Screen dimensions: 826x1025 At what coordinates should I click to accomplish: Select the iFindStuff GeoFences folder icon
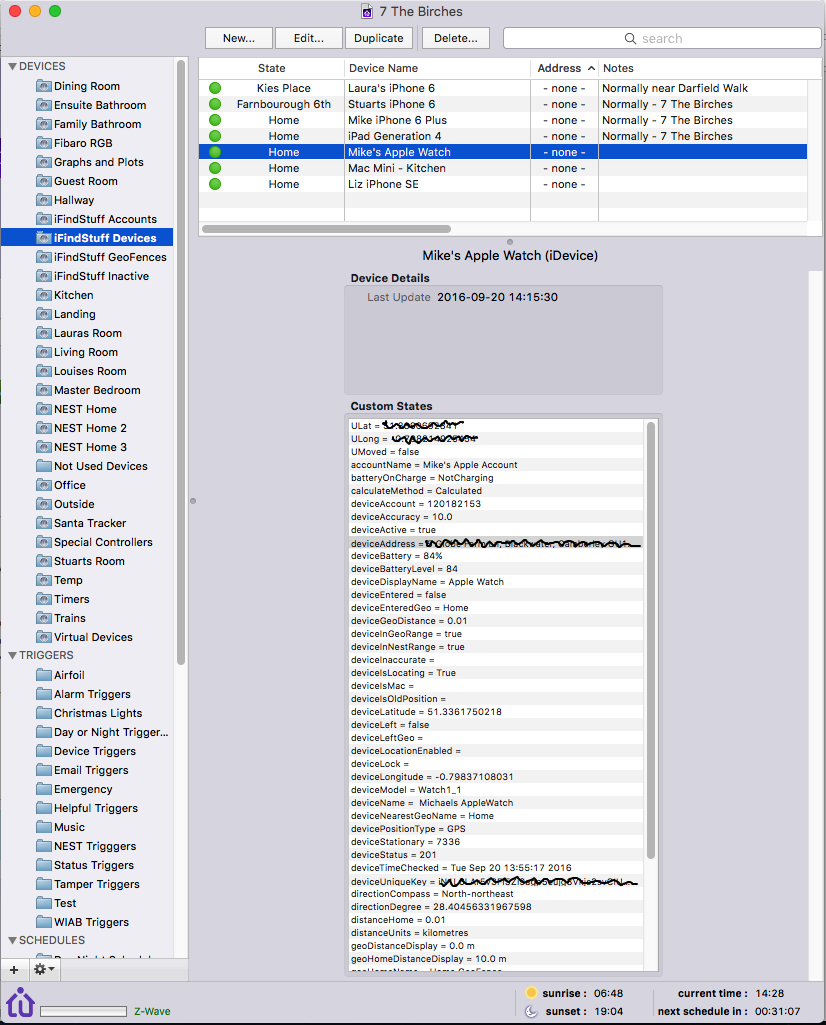44,257
